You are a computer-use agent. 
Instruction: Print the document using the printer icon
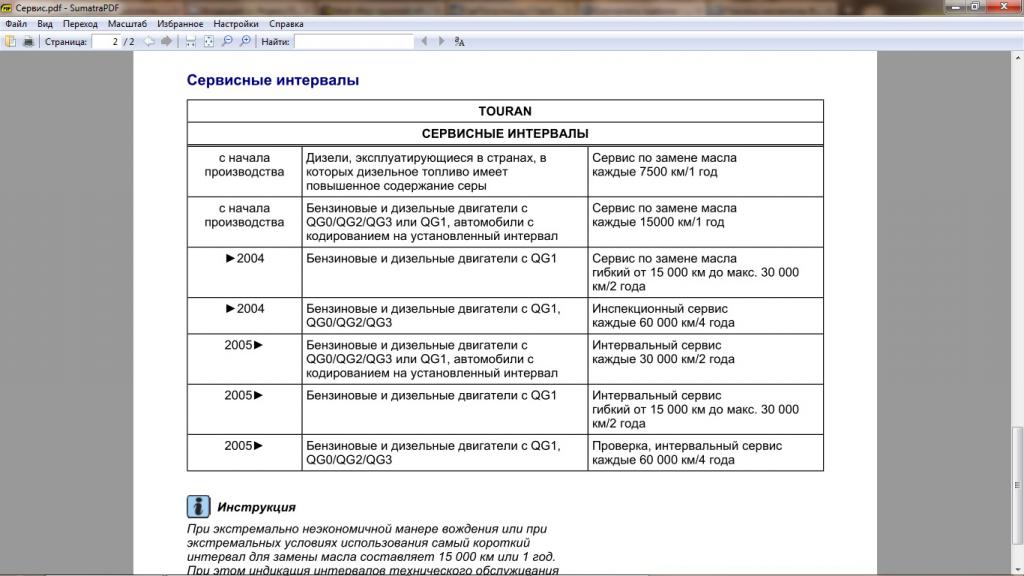28,42
